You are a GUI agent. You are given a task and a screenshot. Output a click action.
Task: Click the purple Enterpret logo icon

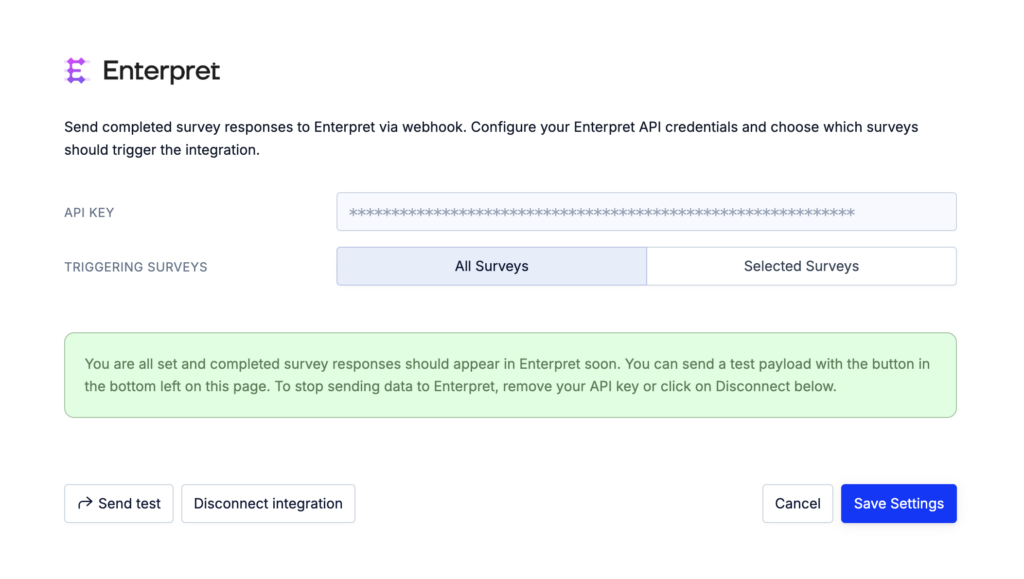click(76, 70)
